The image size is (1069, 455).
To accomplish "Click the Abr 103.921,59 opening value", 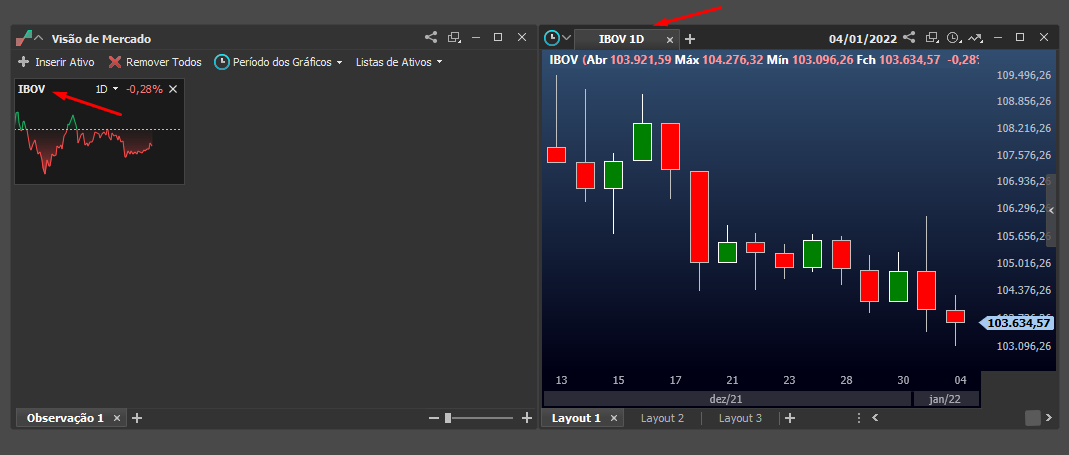I will coord(628,60).
